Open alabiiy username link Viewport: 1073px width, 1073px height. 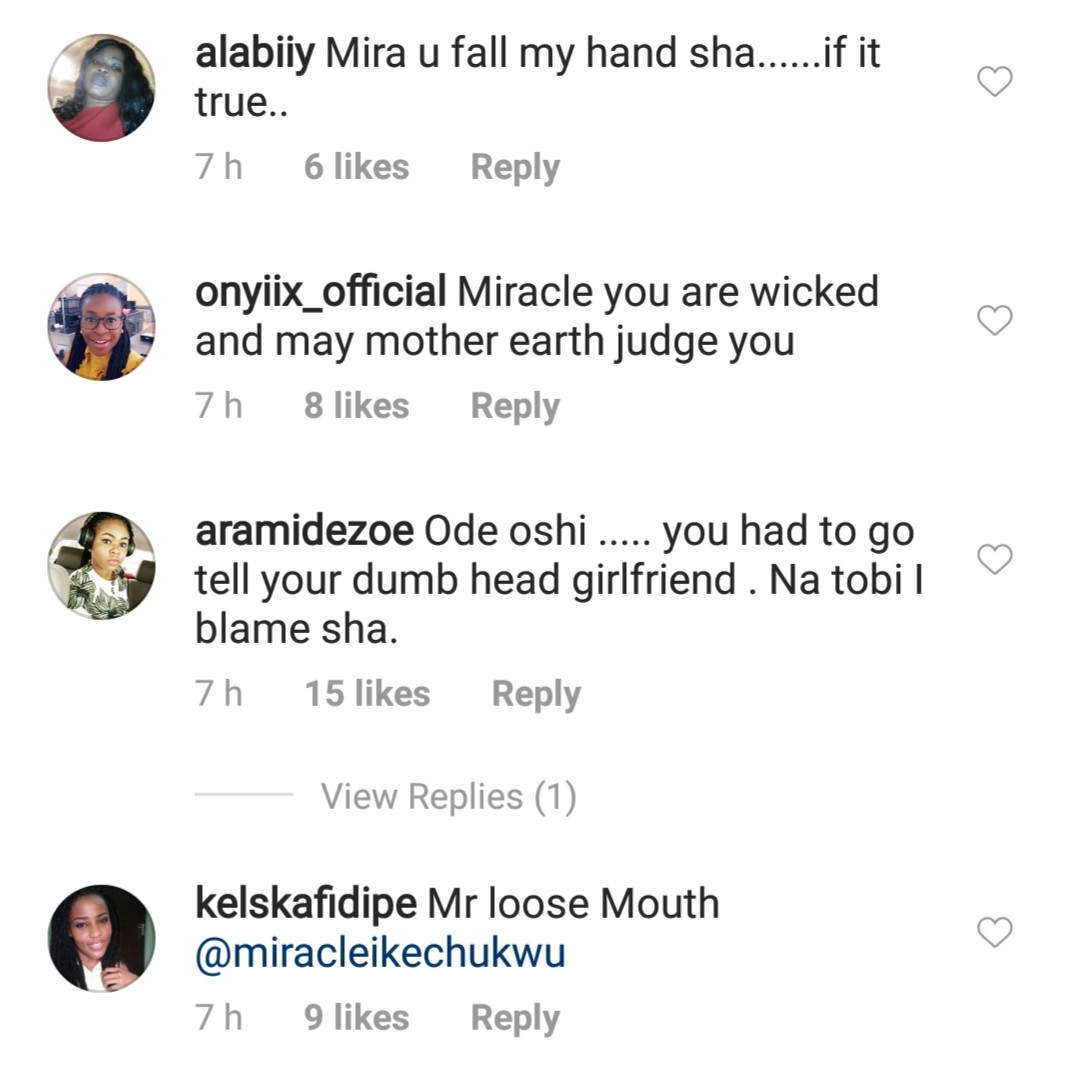point(255,54)
